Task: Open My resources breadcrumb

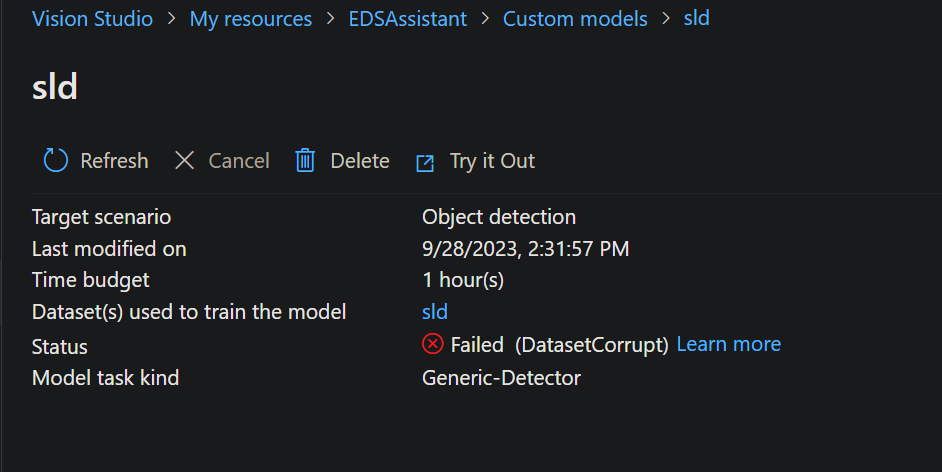Action: (251, 19)
